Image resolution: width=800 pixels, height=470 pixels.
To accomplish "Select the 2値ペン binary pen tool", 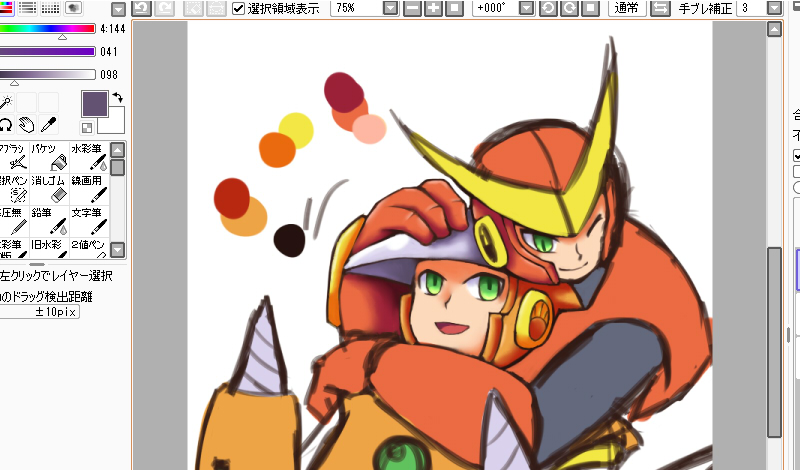I will [x=89, y=248].
